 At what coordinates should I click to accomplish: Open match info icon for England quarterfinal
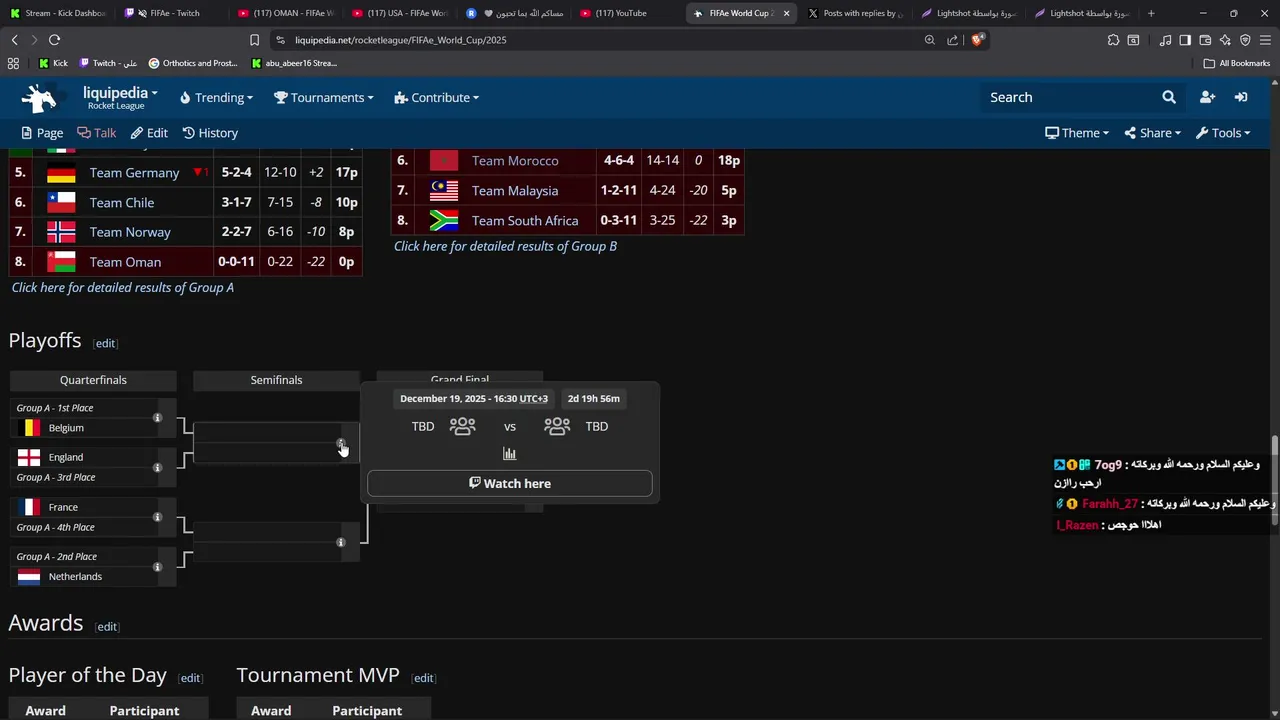coord(157,467)
